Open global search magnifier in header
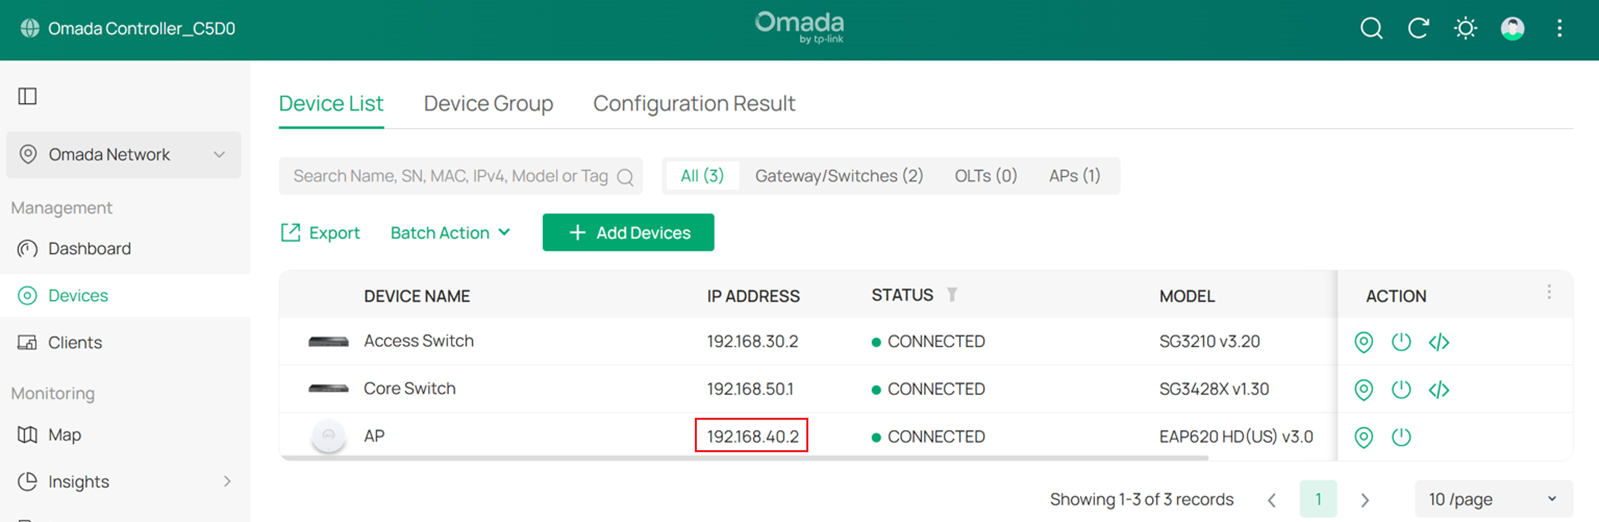Screen dimensions: 1599x522 pos(1371,28)
